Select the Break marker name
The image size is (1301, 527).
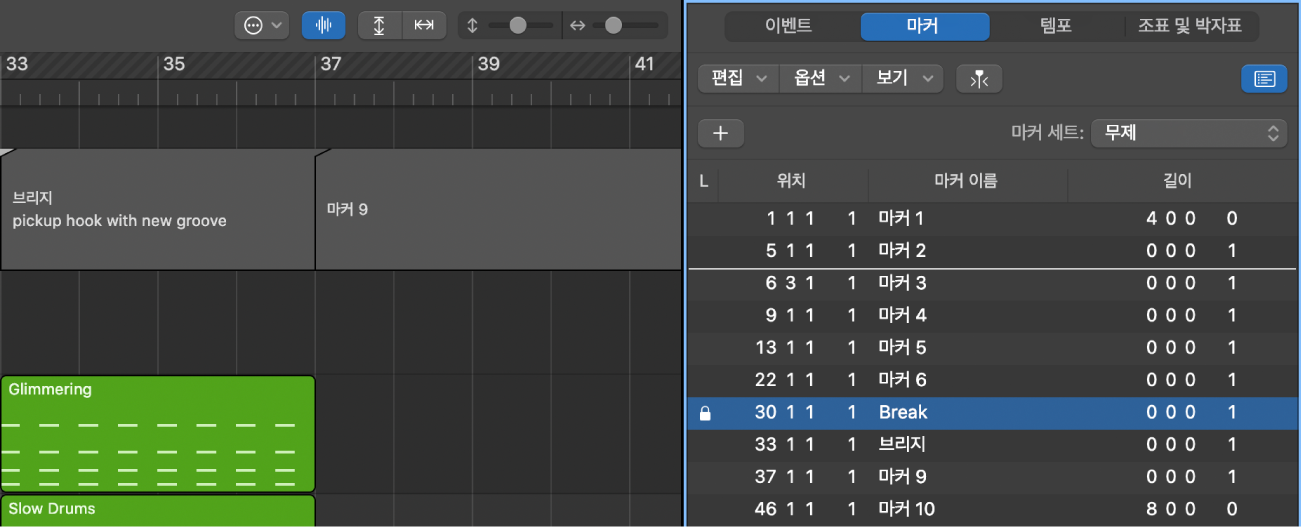point(903,412)
